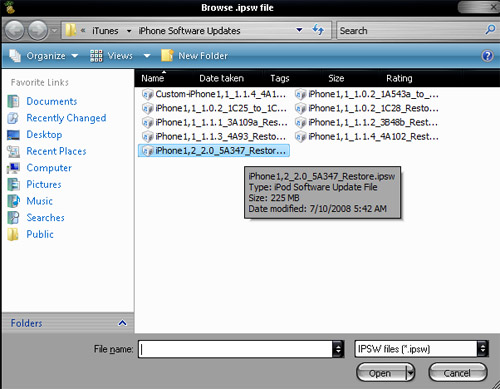This screenshot has width=500, height=389.
Task: Sort by the Rating column header
Action: pyautogui.click(x=399, y=78)
